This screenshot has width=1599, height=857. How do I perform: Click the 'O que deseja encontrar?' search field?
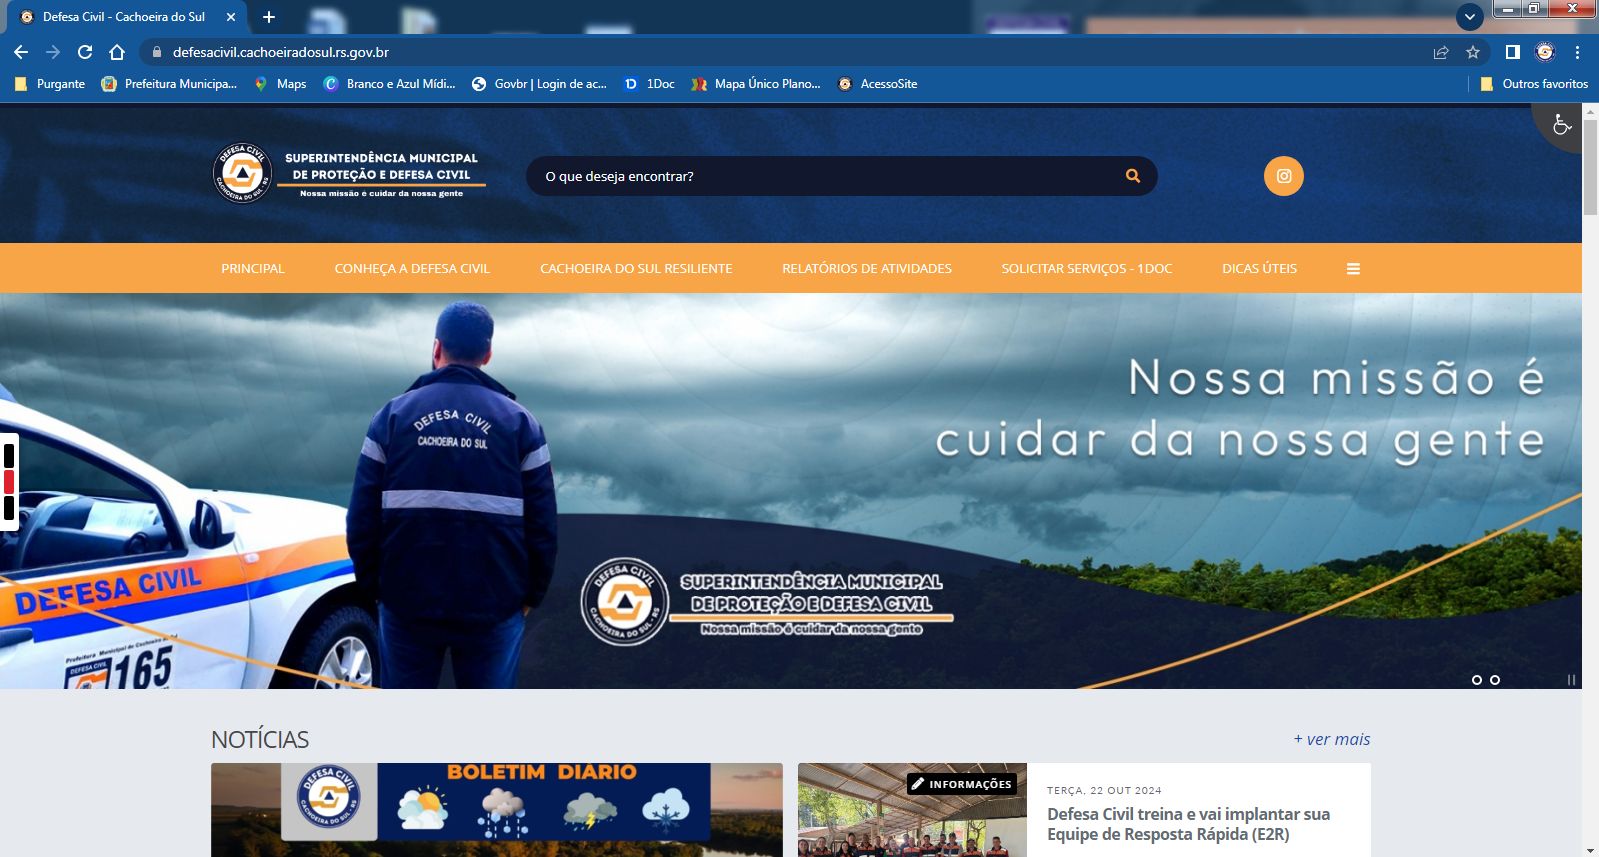click(820, 176)
